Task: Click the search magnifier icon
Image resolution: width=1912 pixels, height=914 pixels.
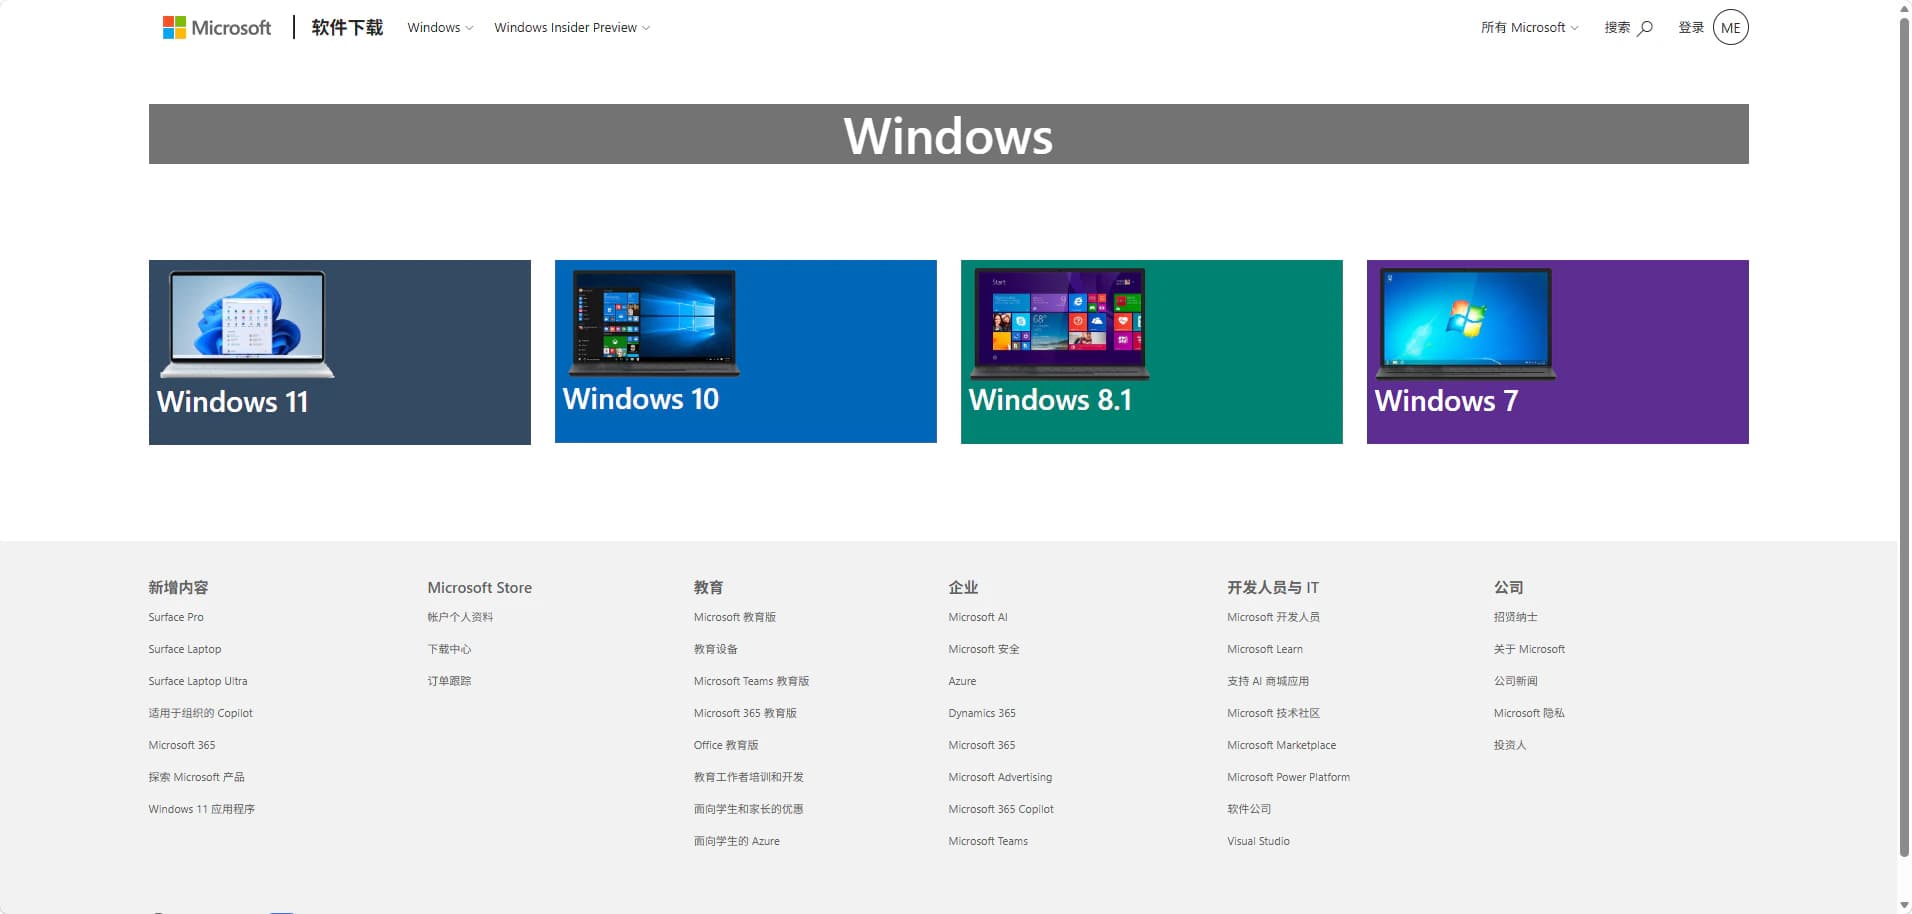Action: (x=1645, y=28)
